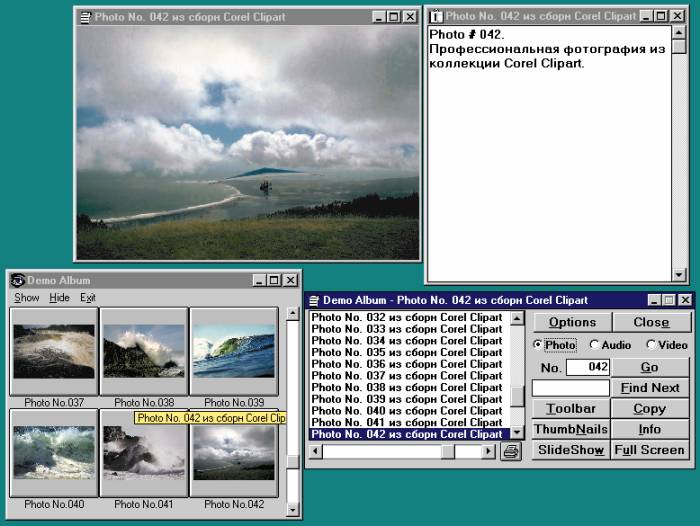
Task: Click the info window's title bar icon
Action: pos(436,17)
